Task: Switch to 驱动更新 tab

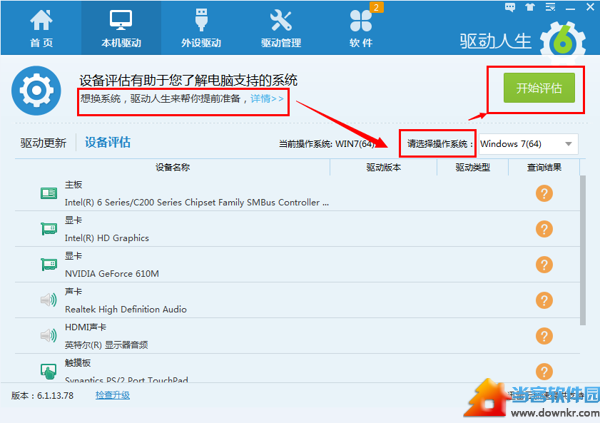Action: (x=43, y=143)
